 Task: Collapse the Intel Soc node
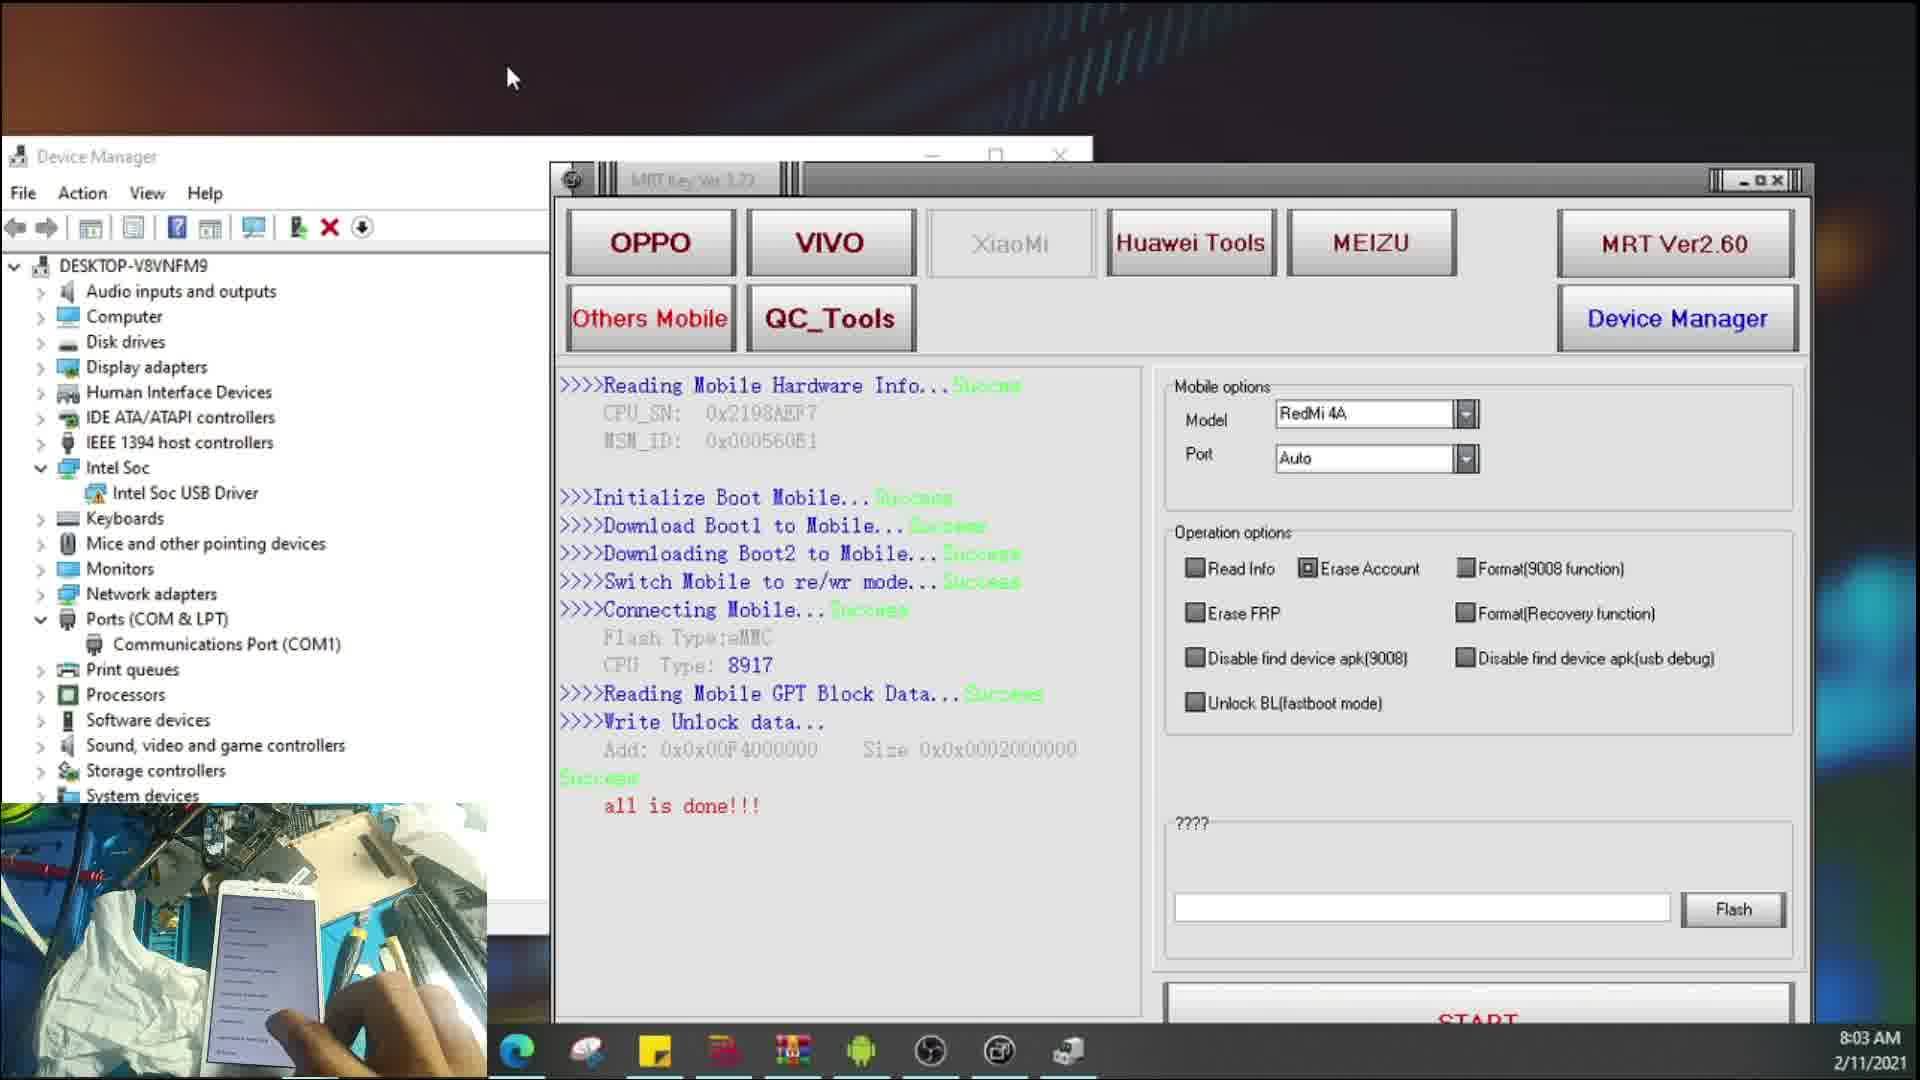(x=40, y=468)
